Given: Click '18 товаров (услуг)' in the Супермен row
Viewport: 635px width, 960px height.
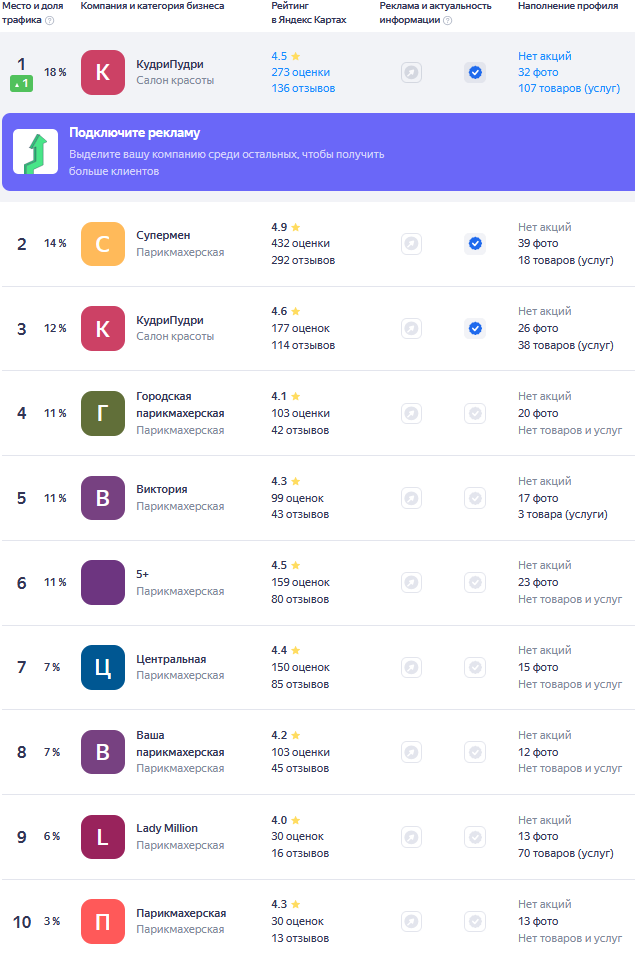Looking at the screenshot, I should [x=566, y=260].
